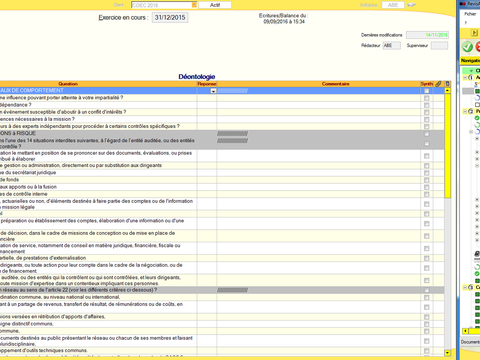Select the Navigation tab in the right panel
Viewport: 480px width, 360px height.
470,61
